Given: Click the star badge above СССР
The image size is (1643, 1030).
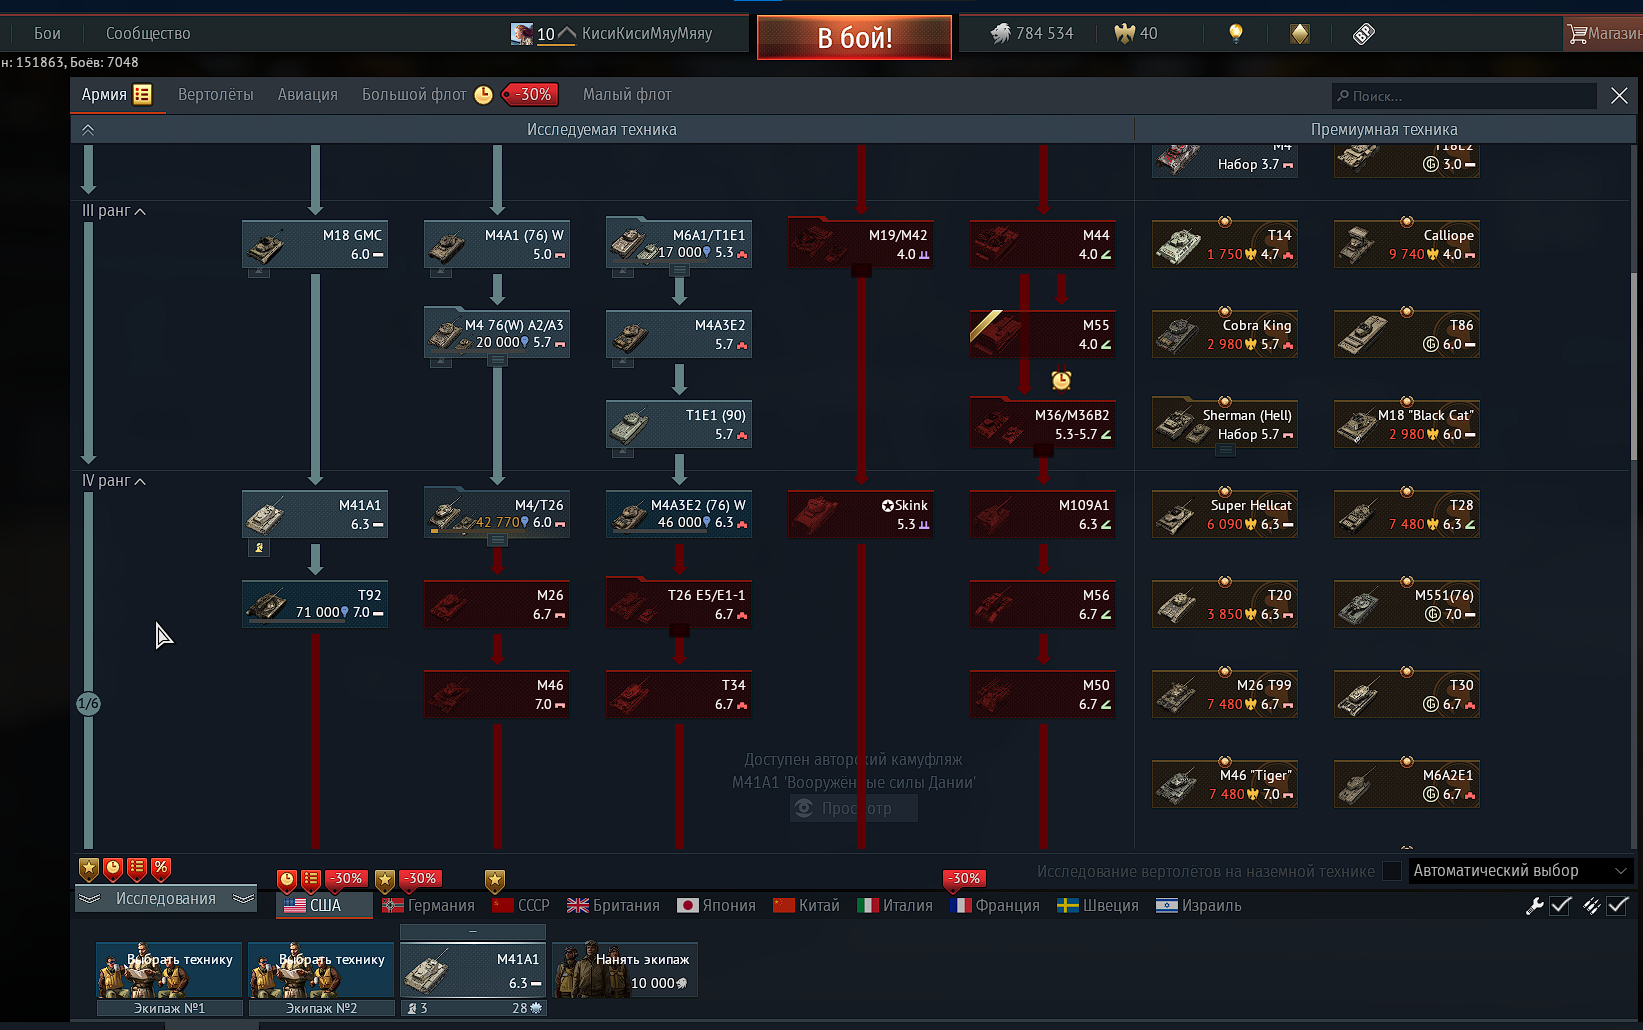Looking at the screenshot, I should (495, 880).
